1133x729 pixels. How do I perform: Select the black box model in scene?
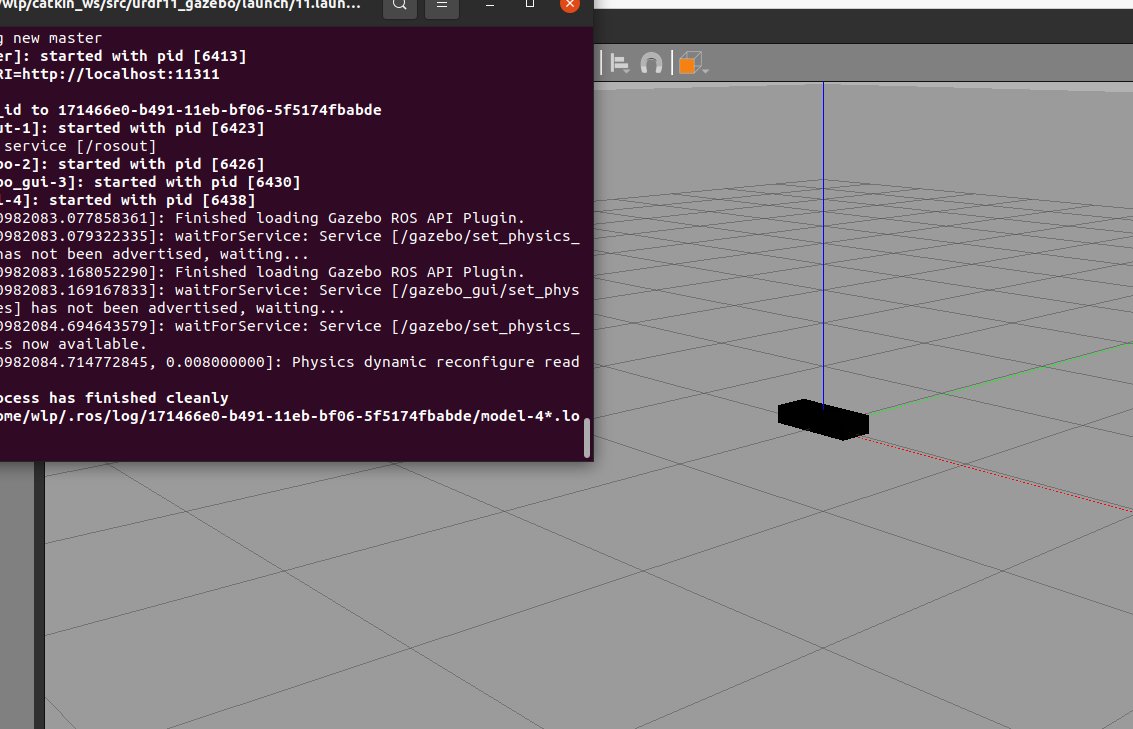point(823,418)
